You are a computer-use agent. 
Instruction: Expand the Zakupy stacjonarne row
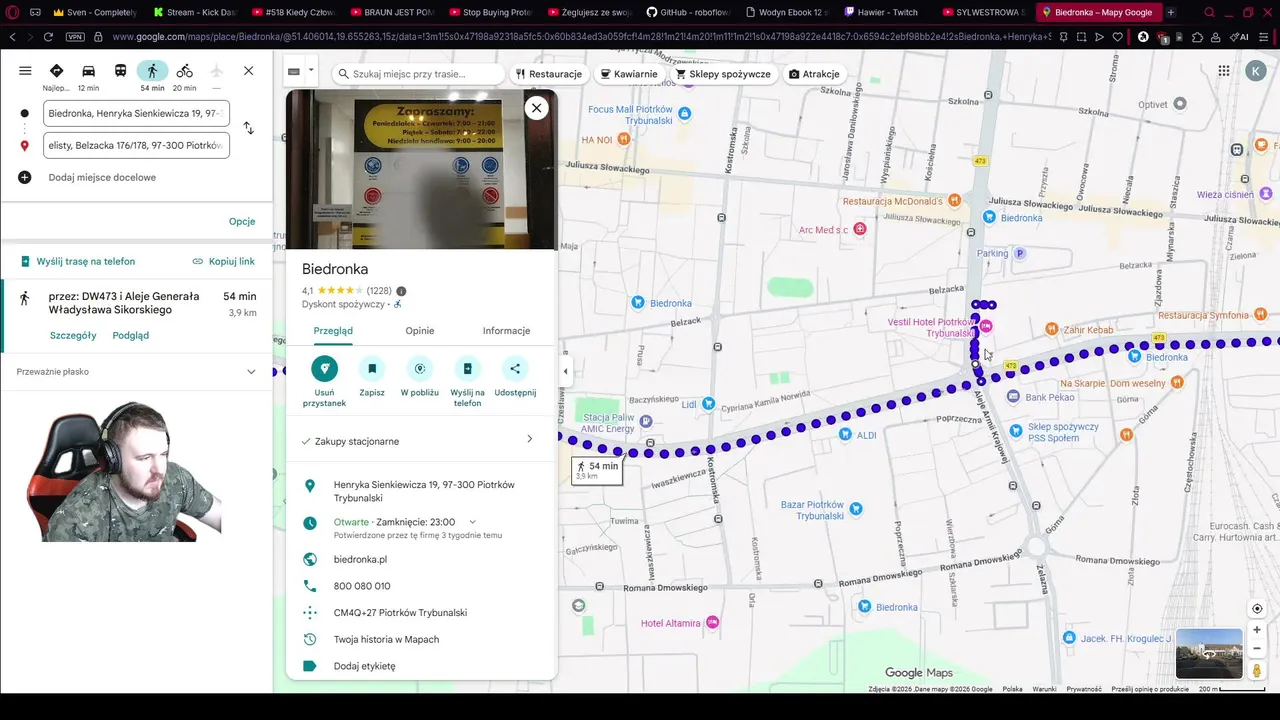click(421, 440)
